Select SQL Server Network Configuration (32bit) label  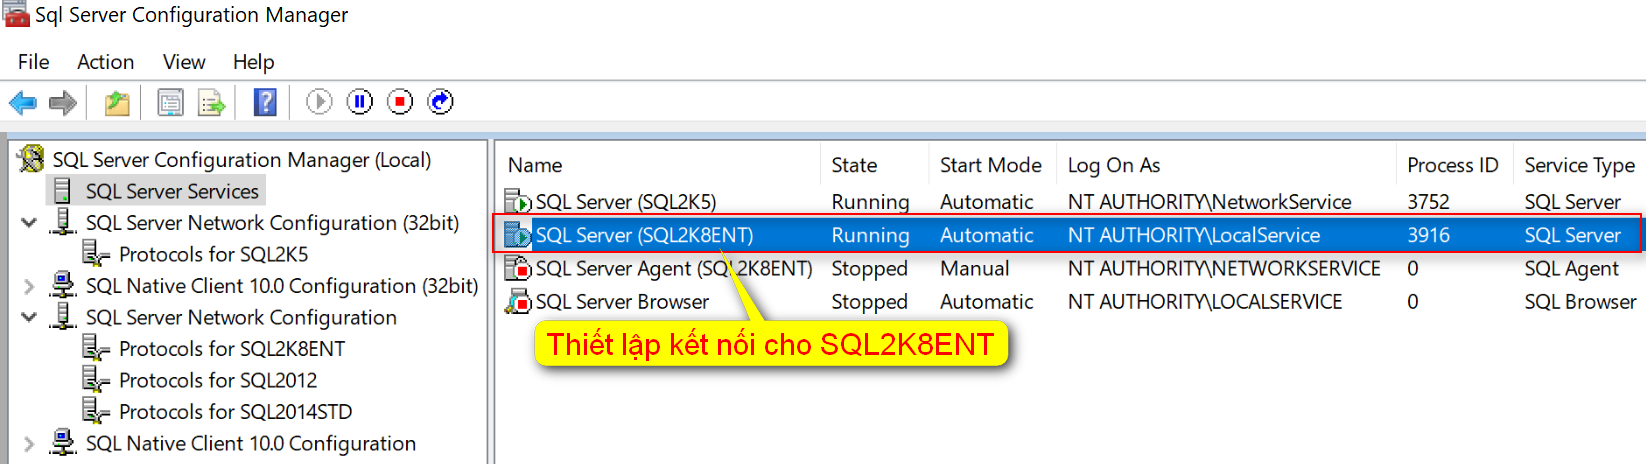[272, 223]
